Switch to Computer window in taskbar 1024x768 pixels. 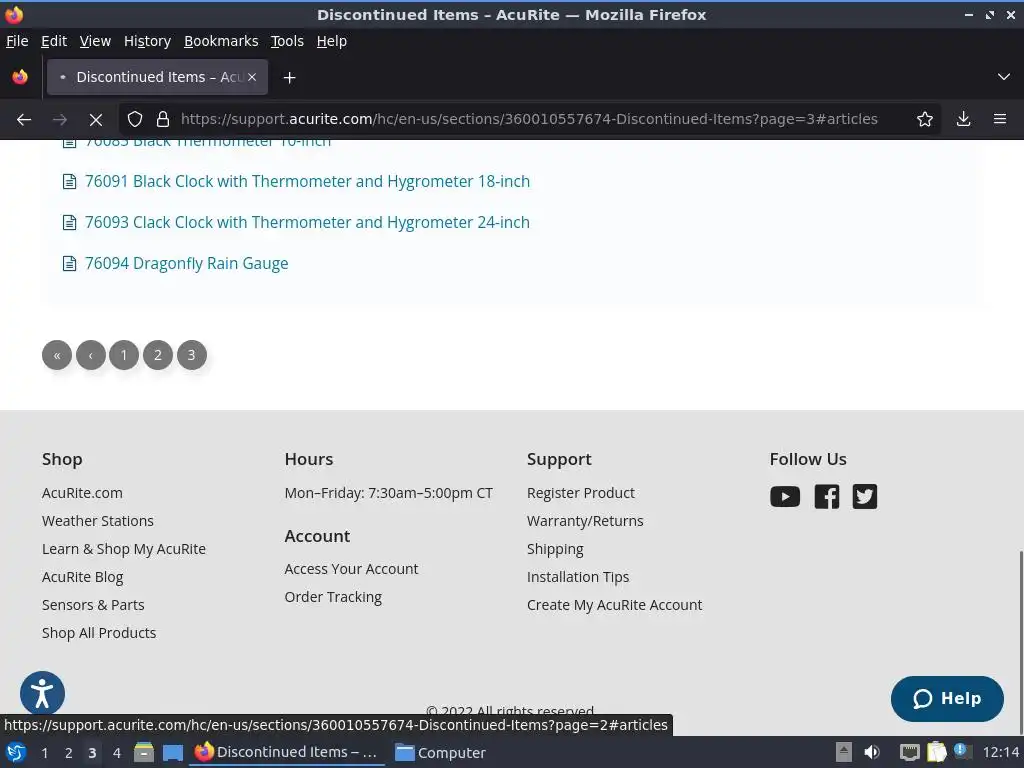pos(441,753)
